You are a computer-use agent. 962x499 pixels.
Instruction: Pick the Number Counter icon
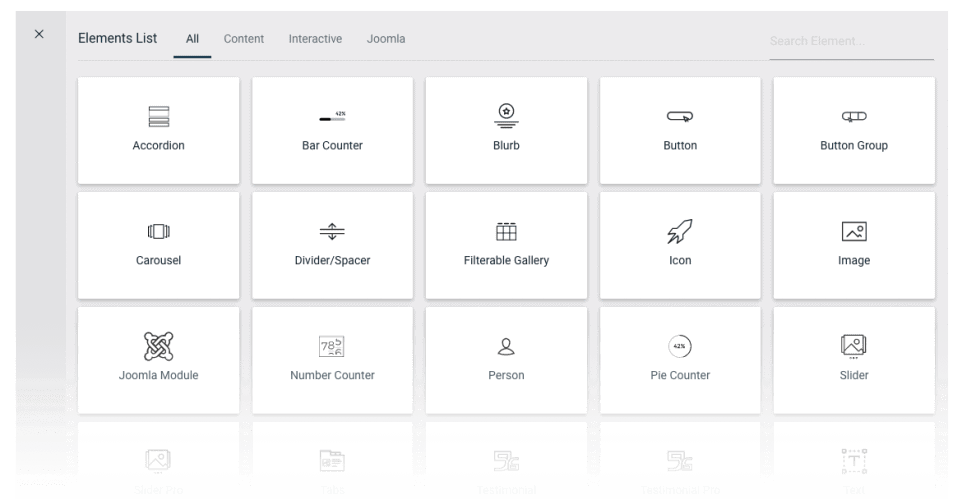click(x=332, y=346)
